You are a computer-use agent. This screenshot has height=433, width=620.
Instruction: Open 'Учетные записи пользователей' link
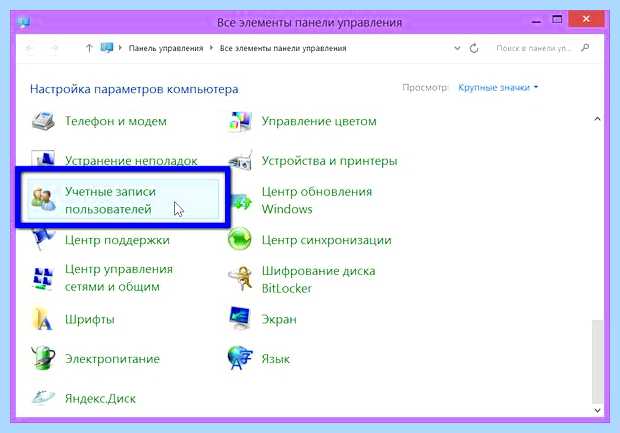110,200
